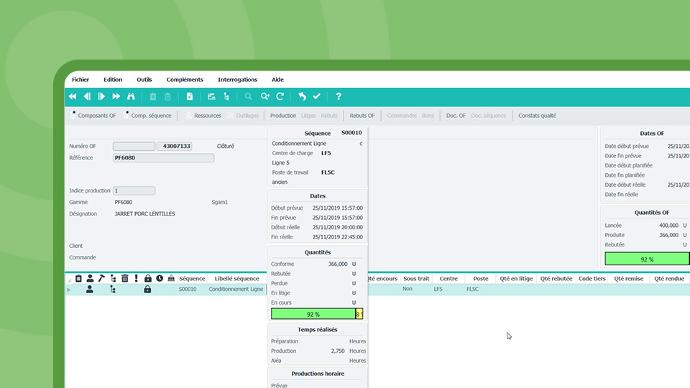
Task: Expand the S00010 row arrow
Action: tap(69, 289)
